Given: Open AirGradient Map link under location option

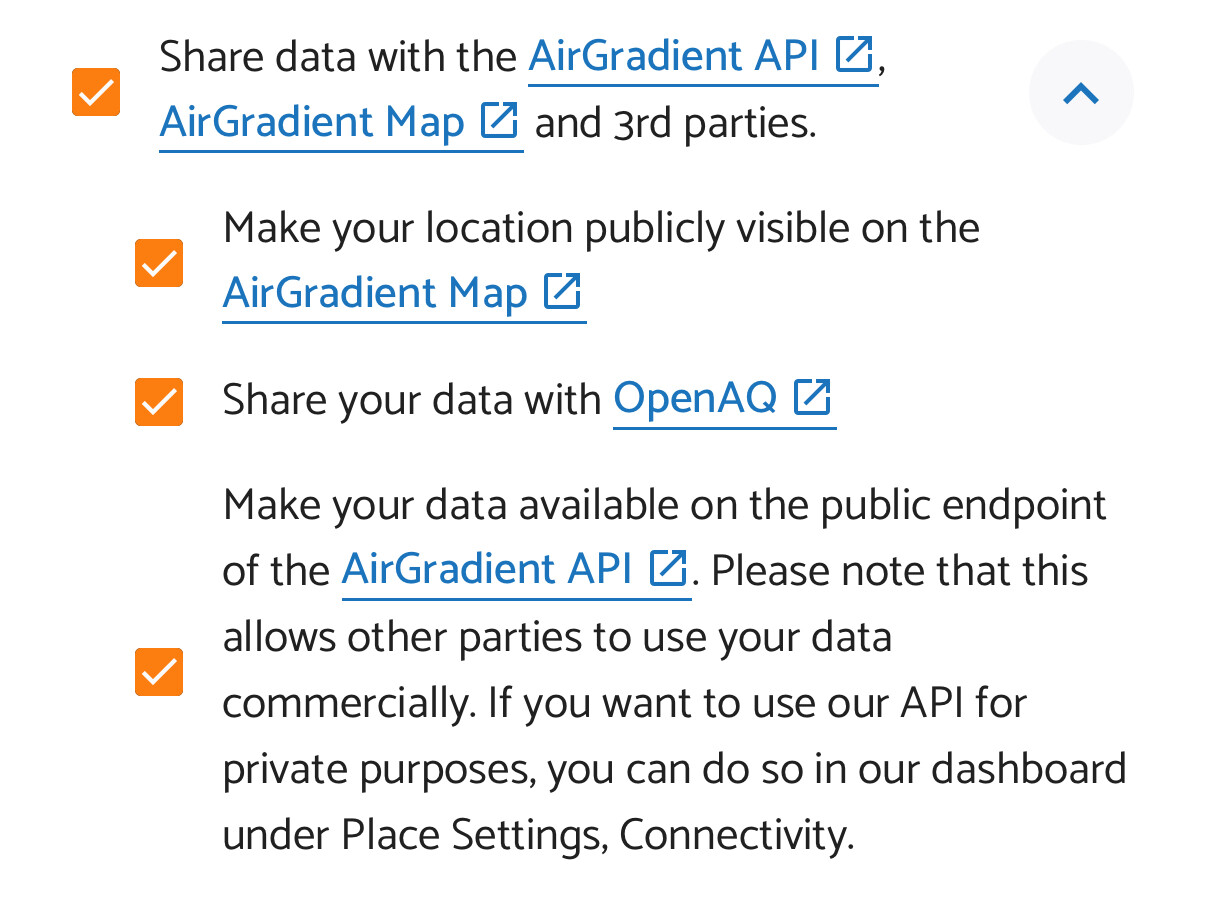Looking at the screenshot, I should (403, 294).
